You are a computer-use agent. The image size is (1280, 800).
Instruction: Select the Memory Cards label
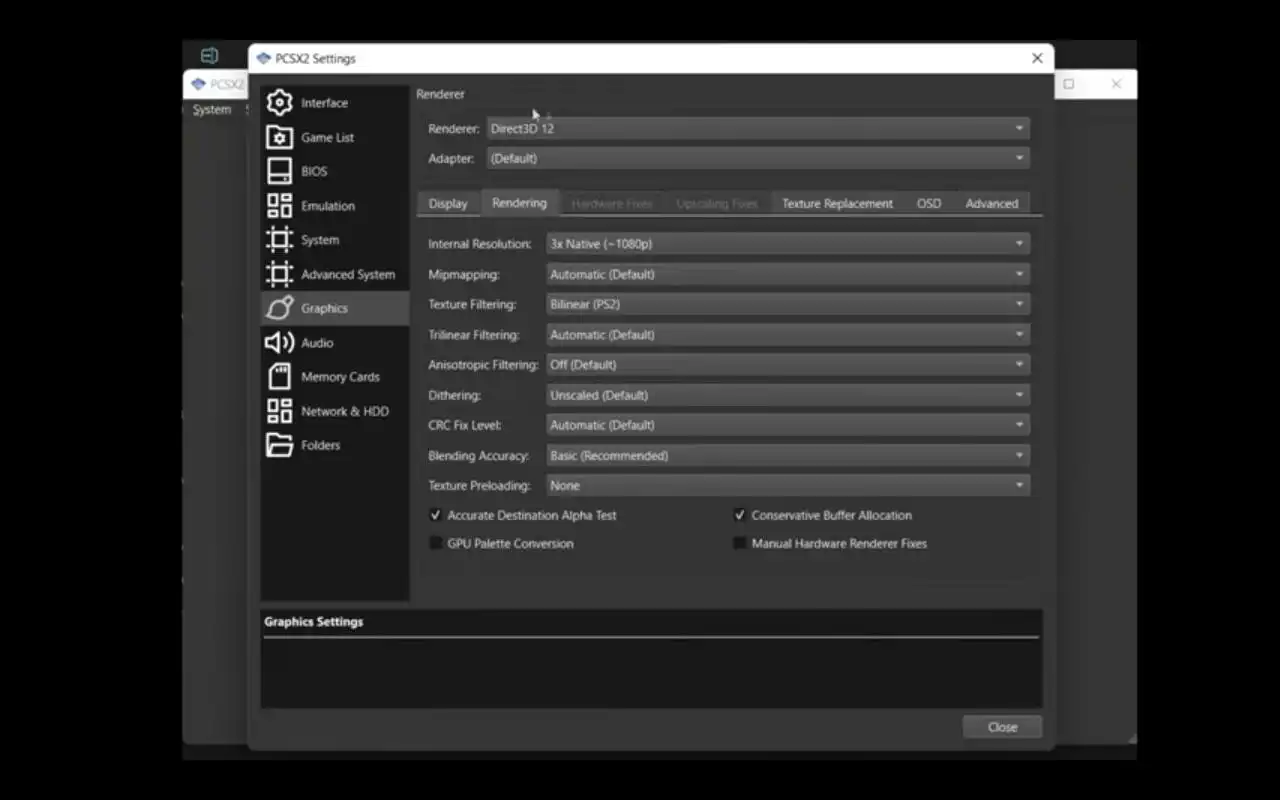[x=340, y=377]
